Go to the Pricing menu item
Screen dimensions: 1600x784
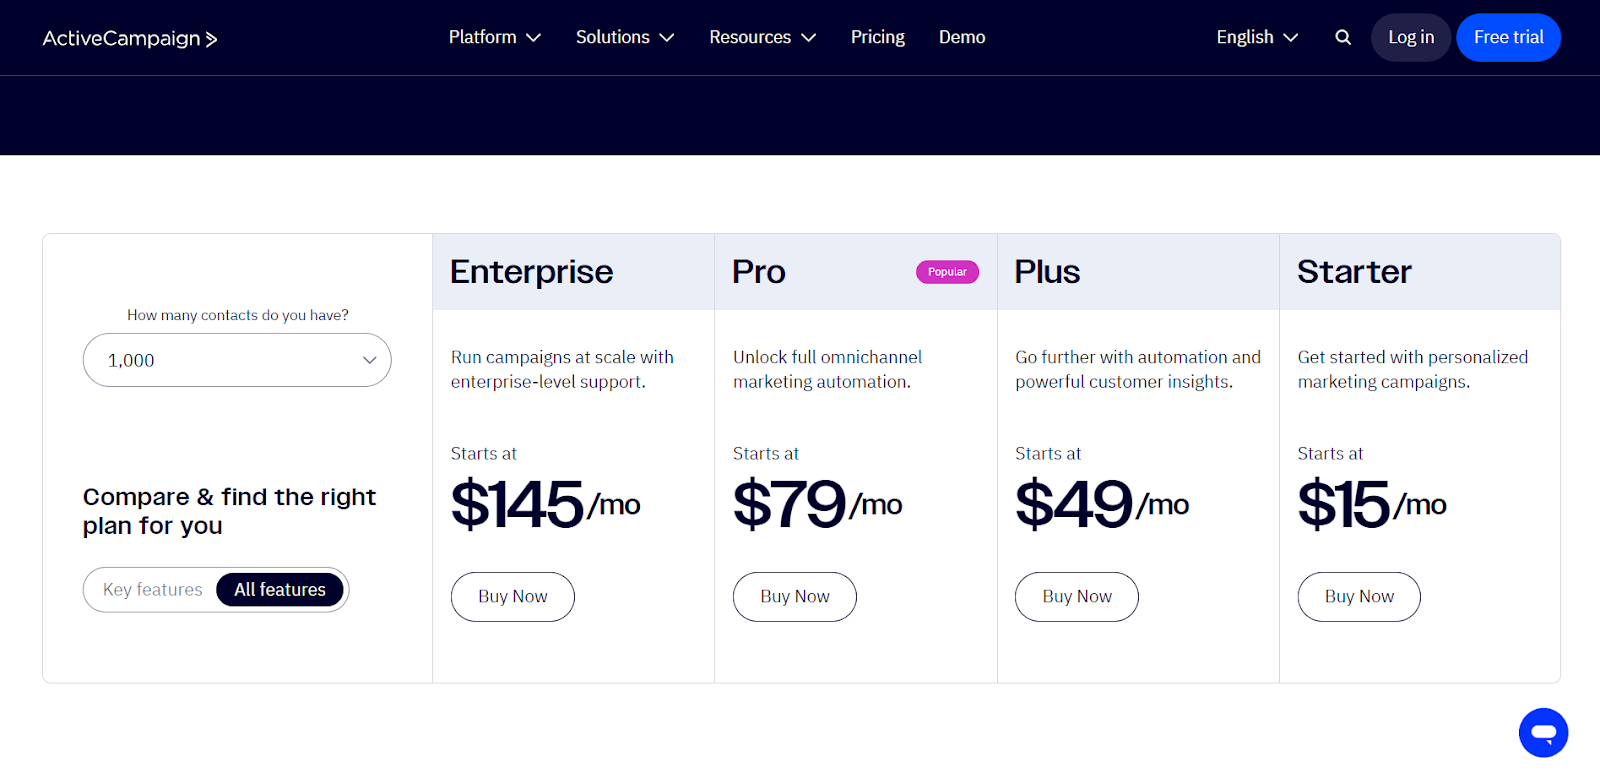[x=877, y=37]
